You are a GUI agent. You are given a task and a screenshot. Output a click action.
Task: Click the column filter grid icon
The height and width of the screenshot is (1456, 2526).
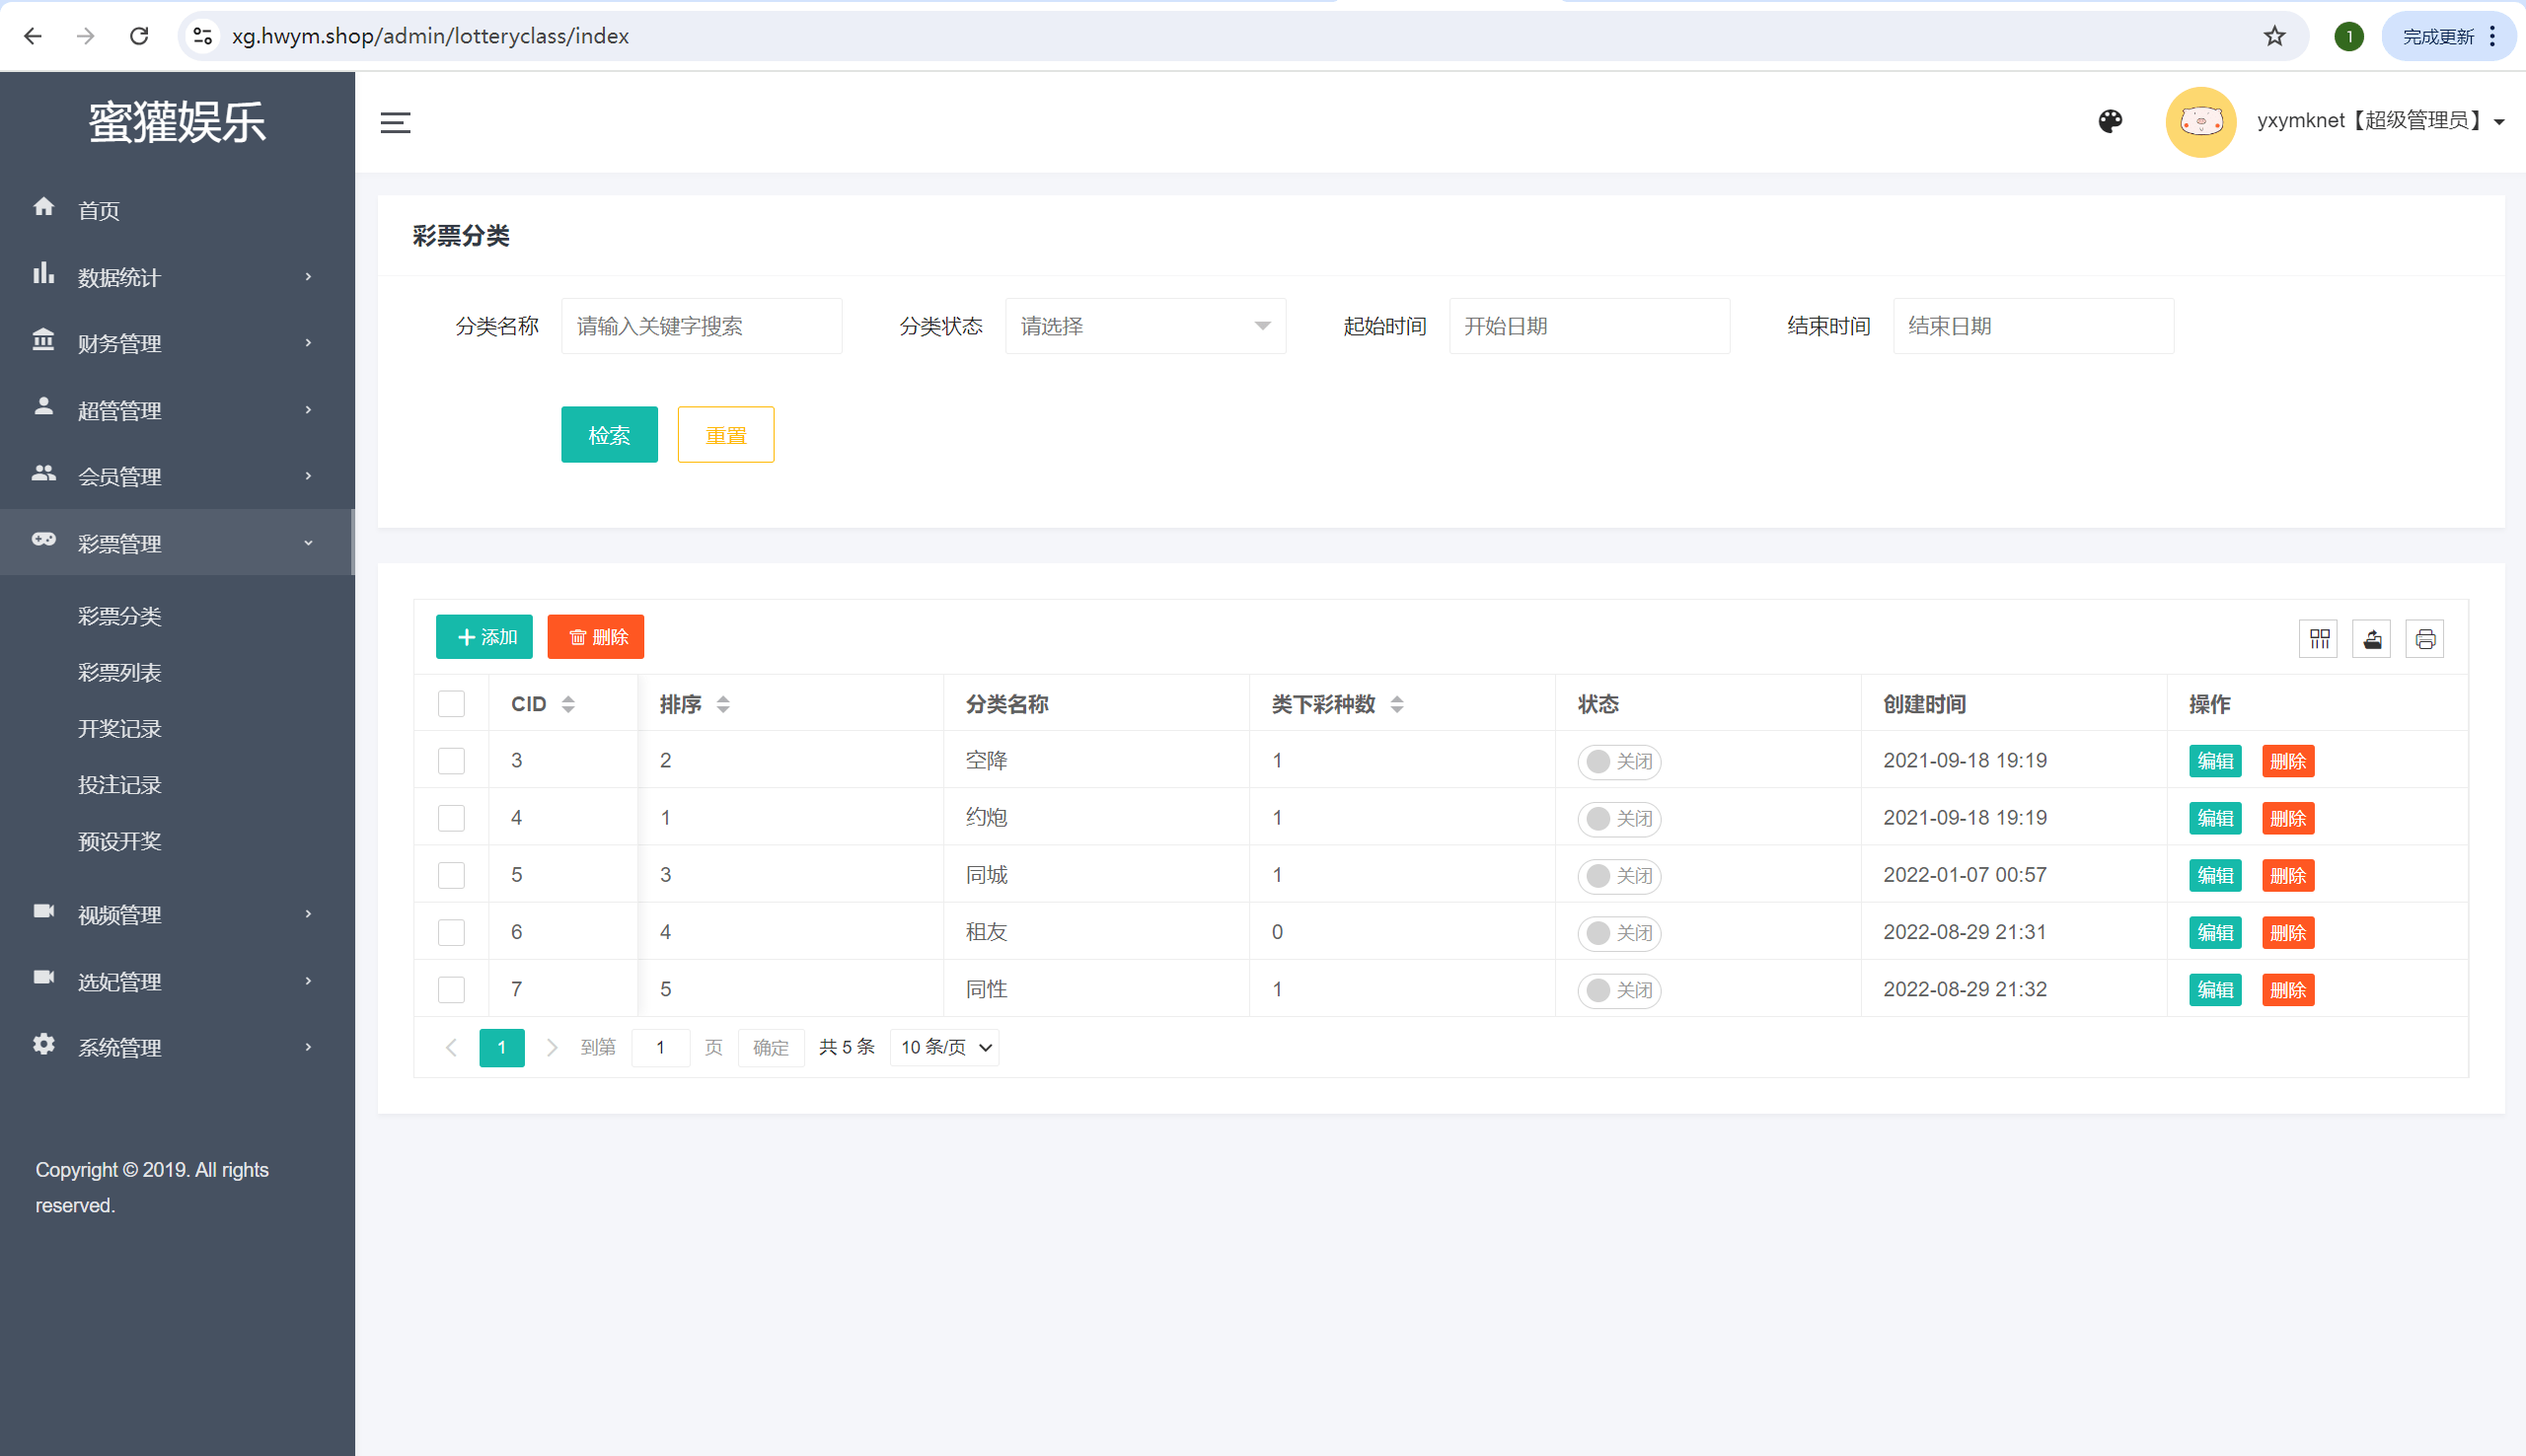(2319, 638)
